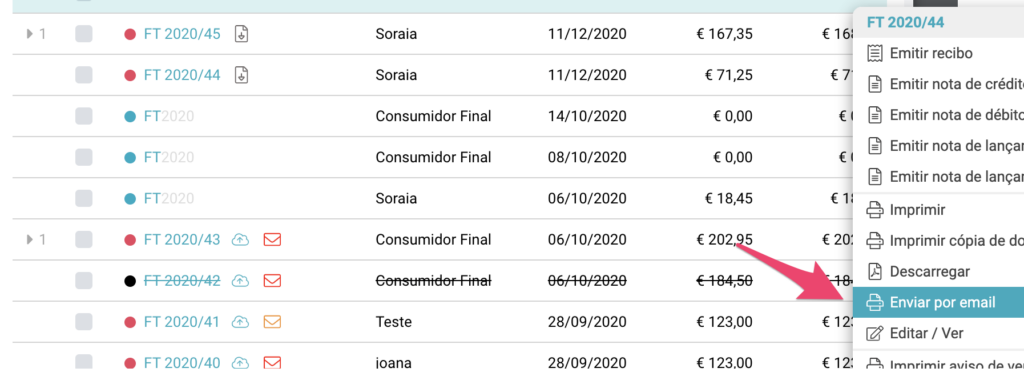Screen dimensions: 1024x392
Task: Click the red status dot of FT 2020/44
Action: 130,76
